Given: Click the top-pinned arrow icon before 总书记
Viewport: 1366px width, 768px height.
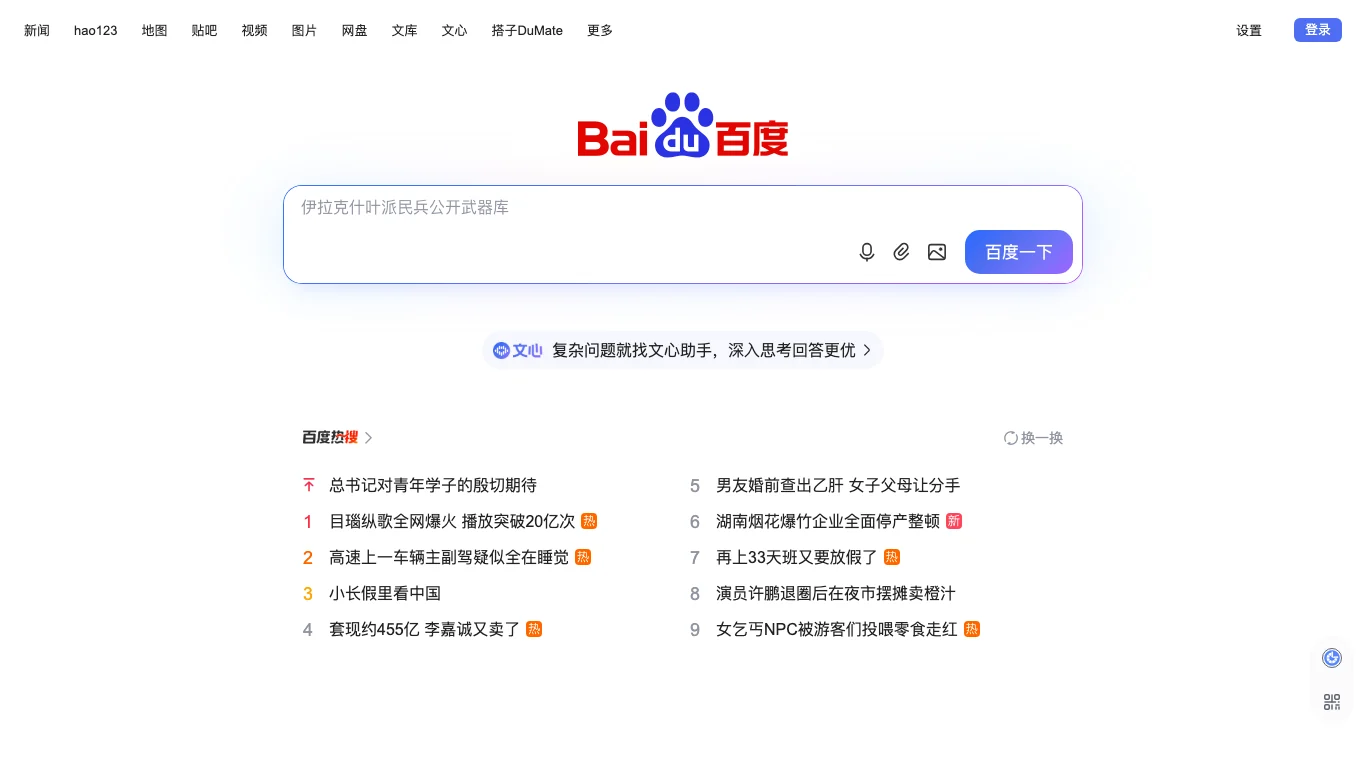Looking at the screenshot, I should 309,485.
